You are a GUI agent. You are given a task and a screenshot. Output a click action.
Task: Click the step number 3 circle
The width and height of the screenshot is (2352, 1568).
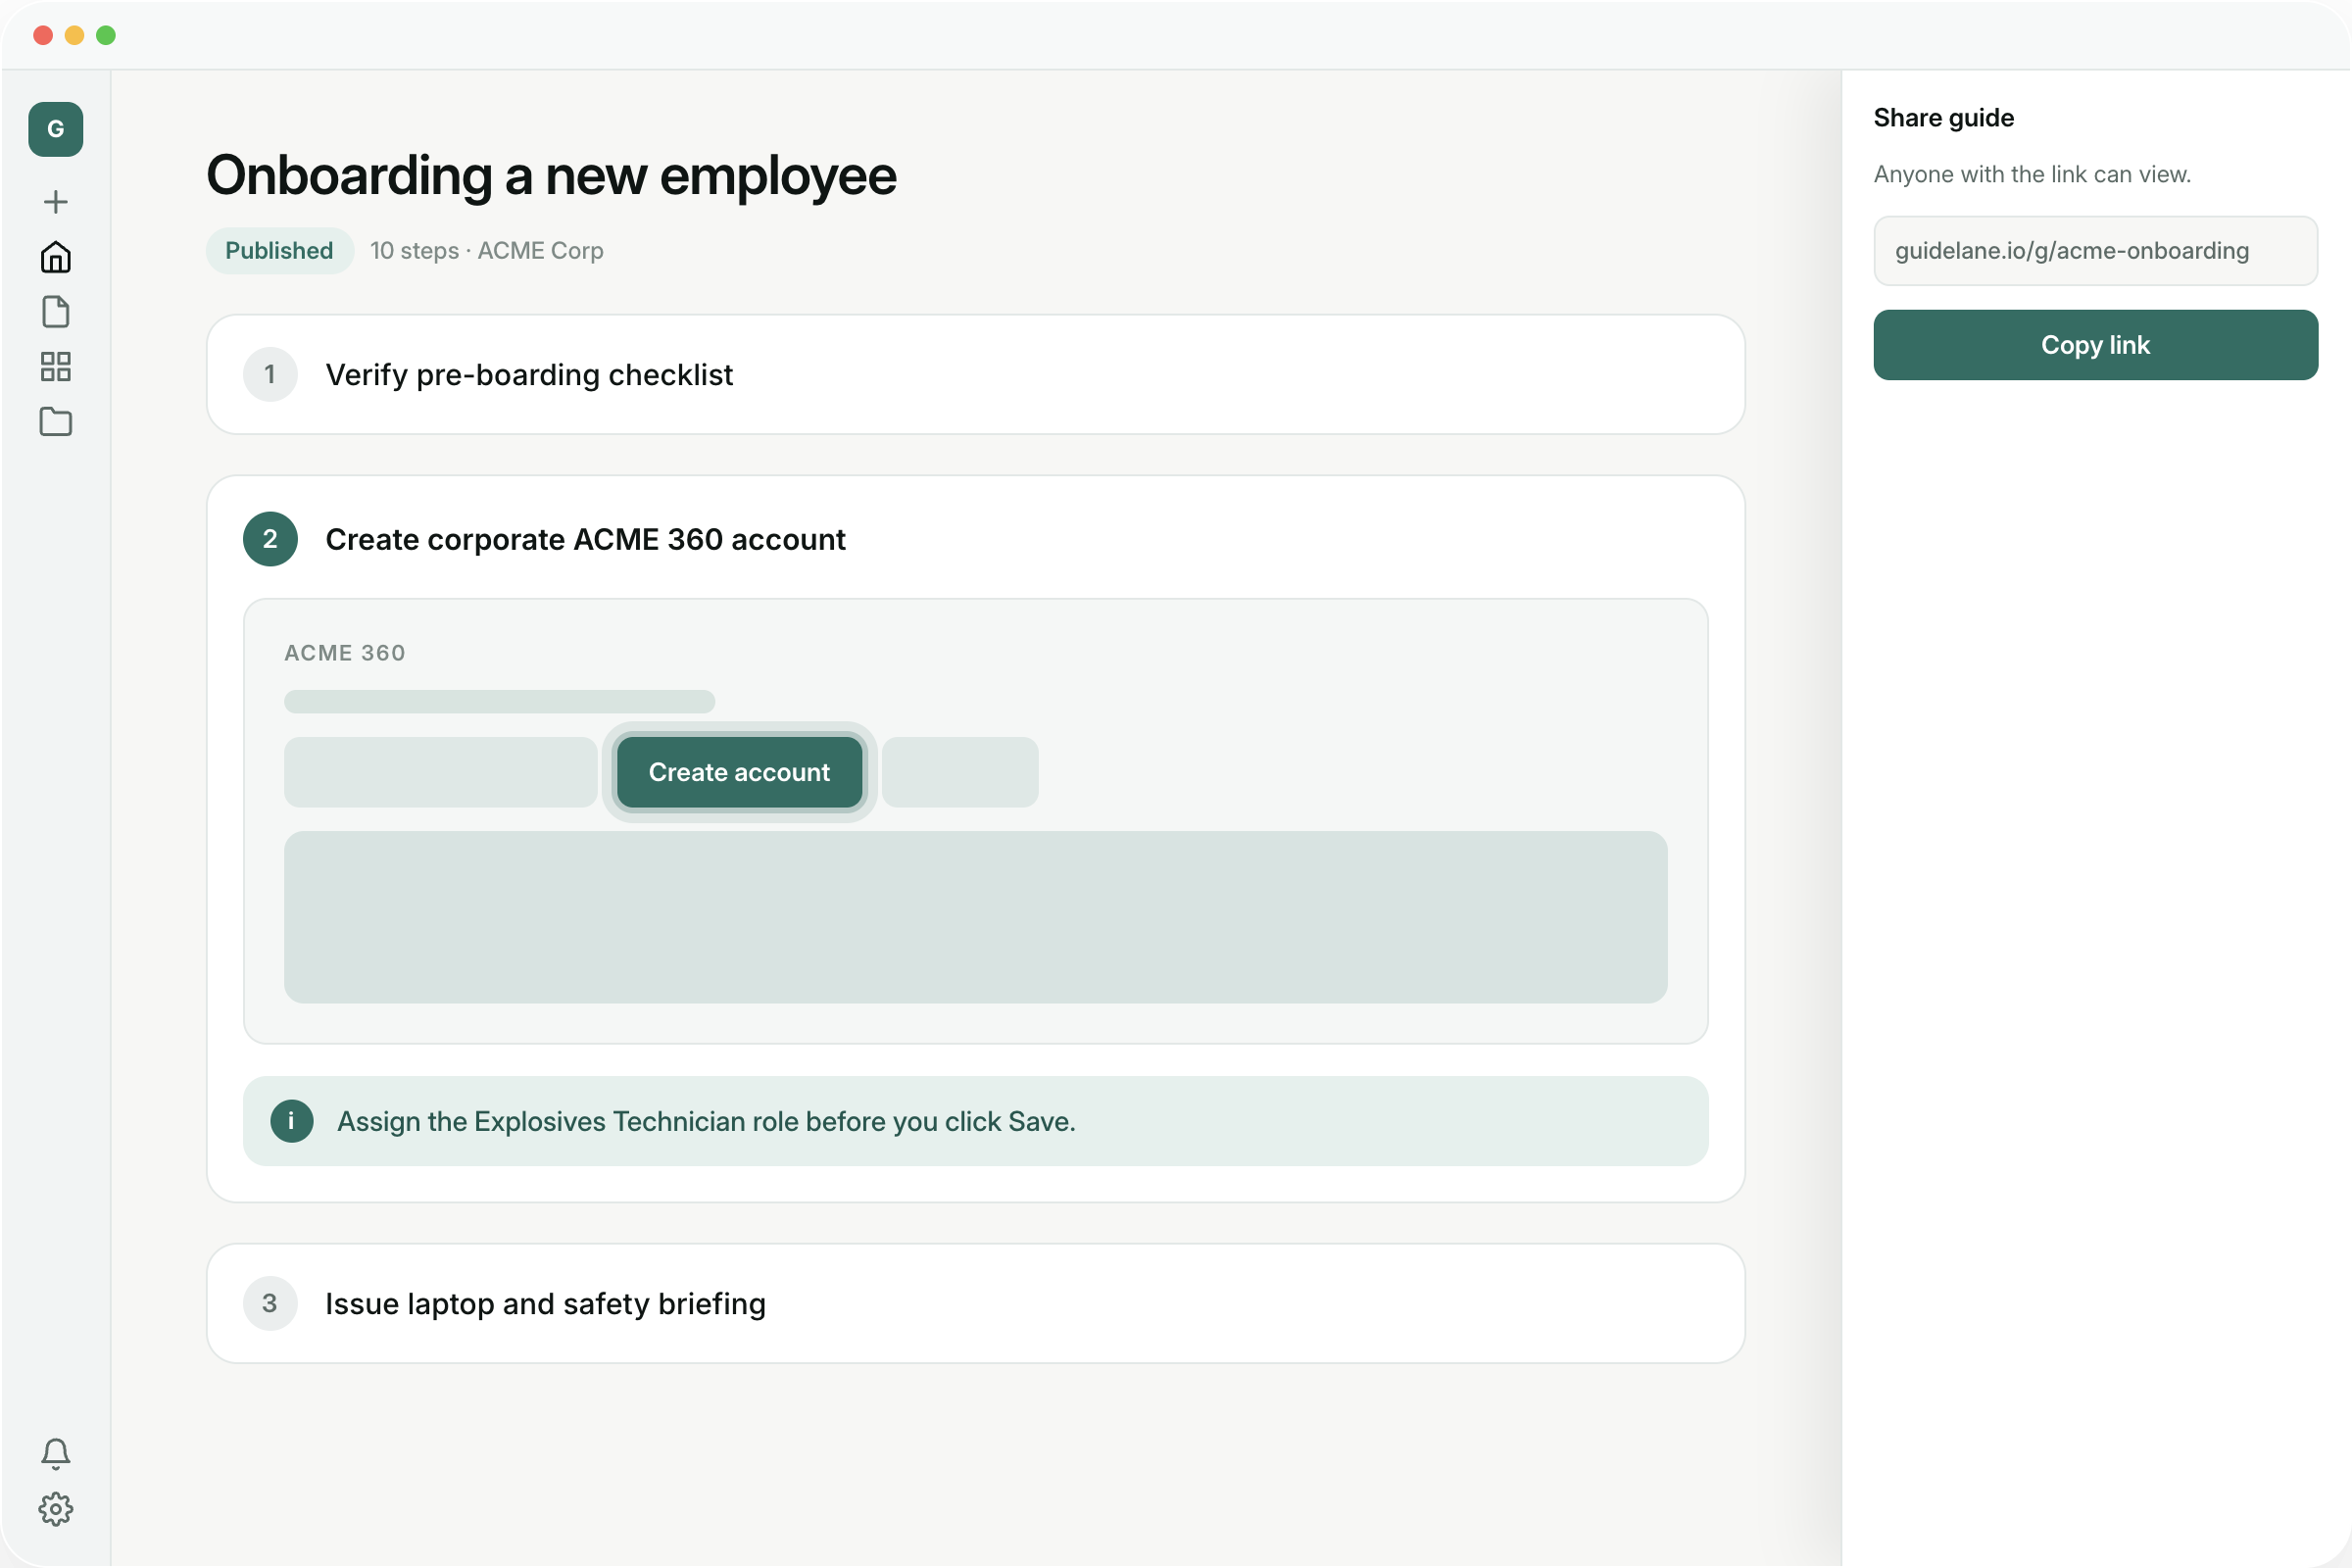point(270,1304)
